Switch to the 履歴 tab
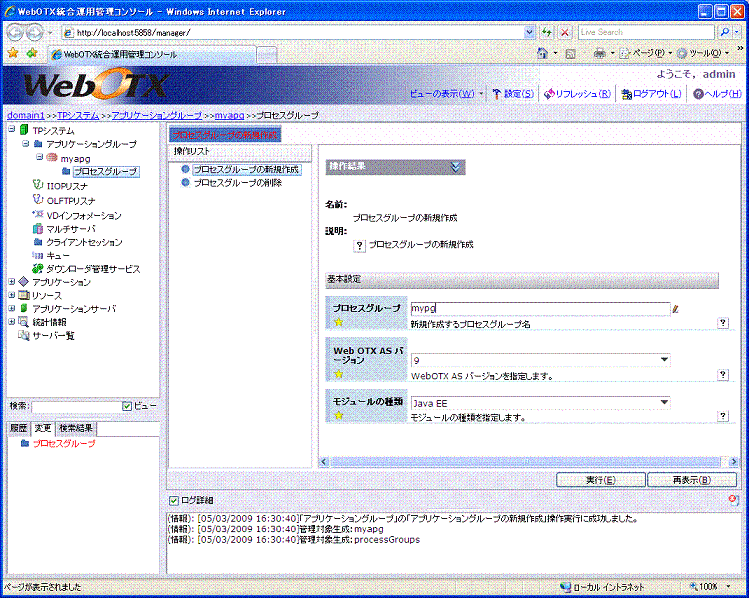749x598 pixels. click(19, 428)
